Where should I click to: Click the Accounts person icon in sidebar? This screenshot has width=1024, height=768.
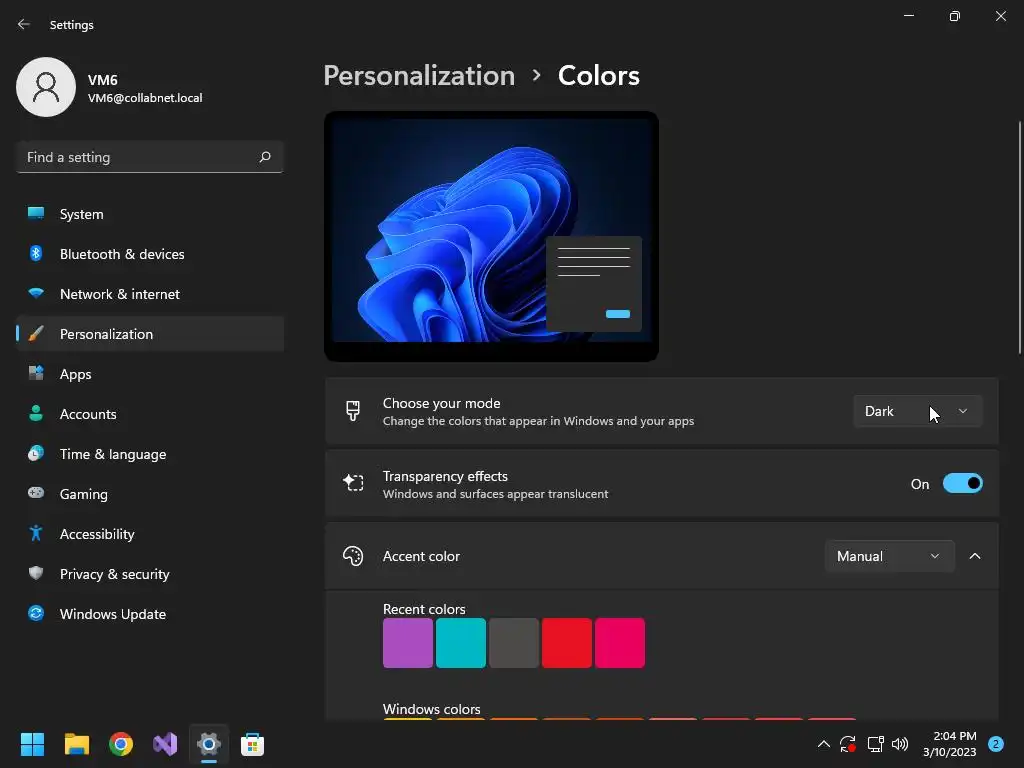(x=36, y=413)
